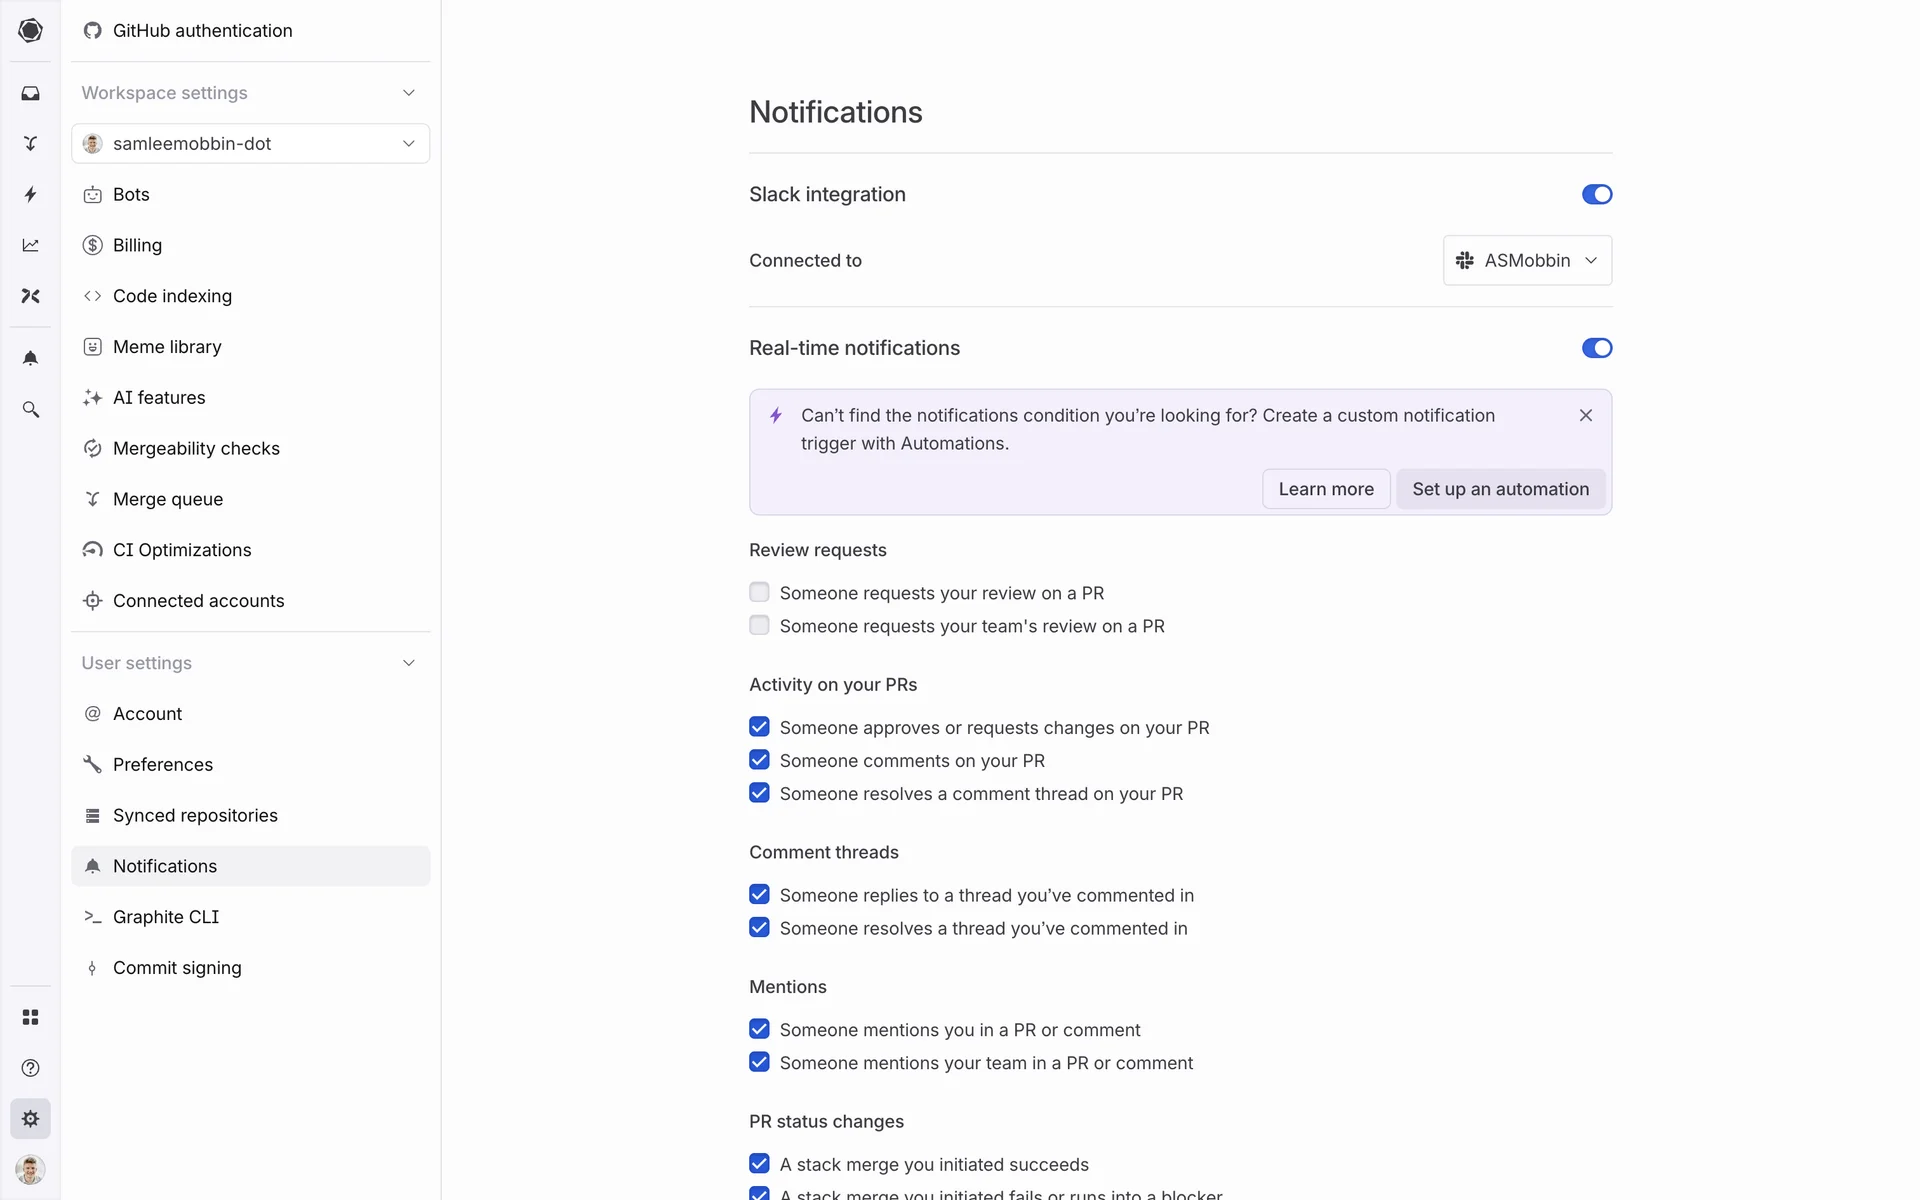Check 'Someone requests your review on a PR'

tap(759, 593)
